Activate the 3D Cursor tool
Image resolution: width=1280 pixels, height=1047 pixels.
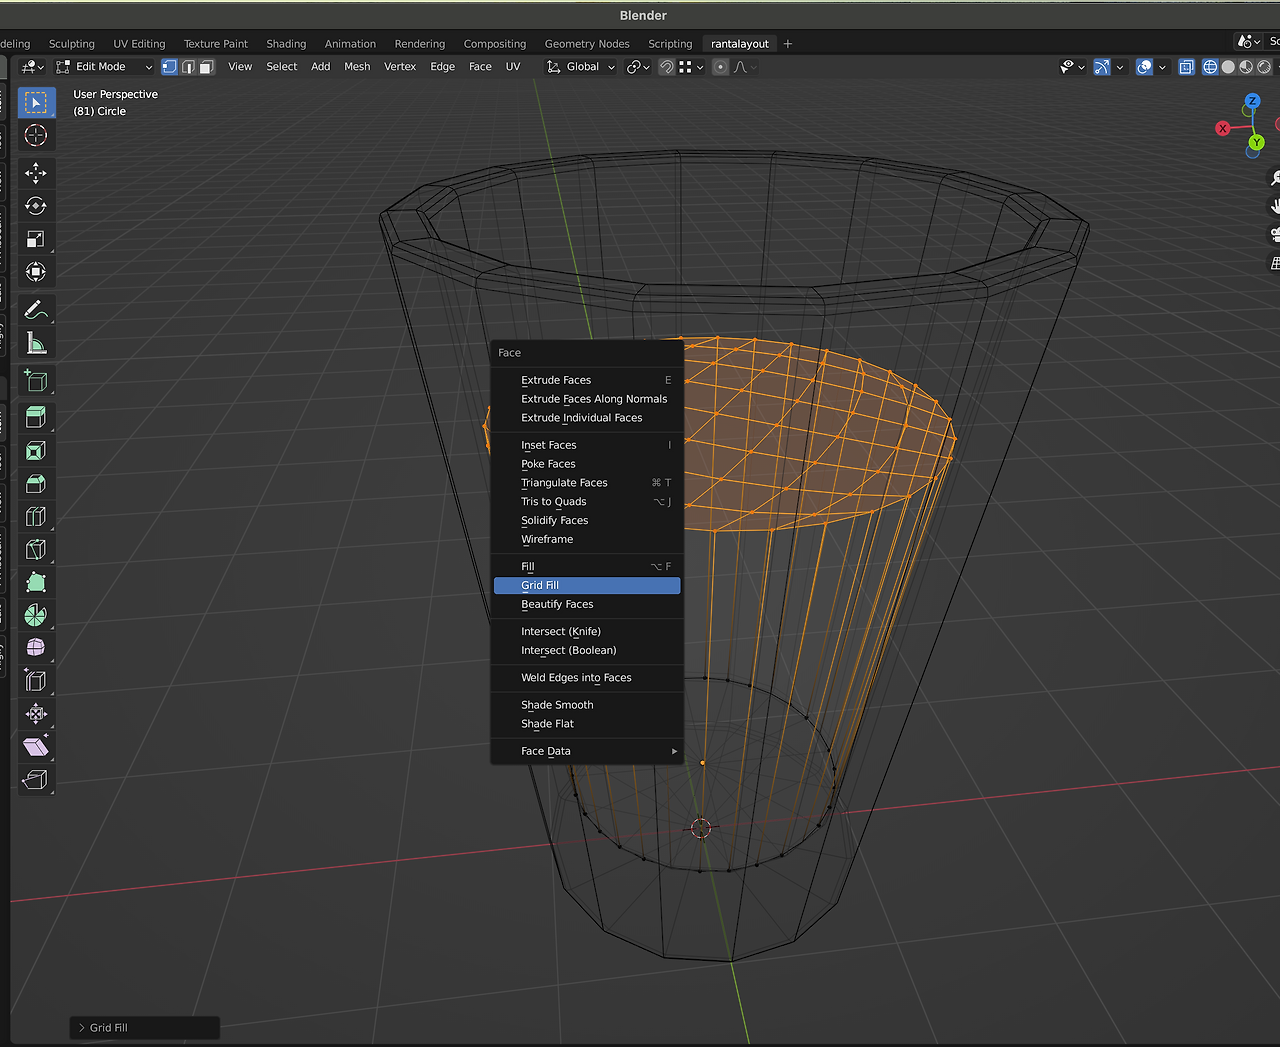click(36, 136)
